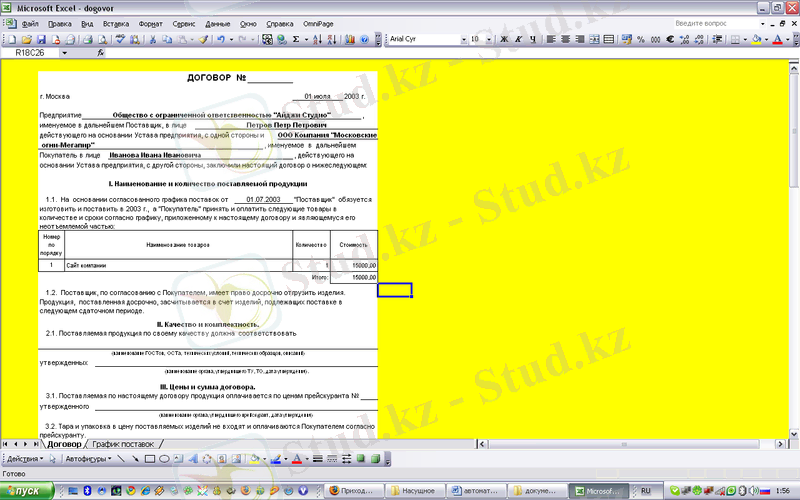
Task: Draw a line with the Line tool
Action: tap(121, 459)
